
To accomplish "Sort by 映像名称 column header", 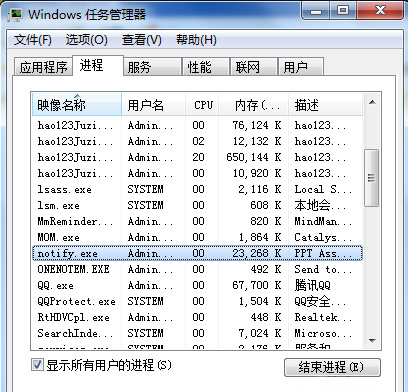I will tap(77, 105).
